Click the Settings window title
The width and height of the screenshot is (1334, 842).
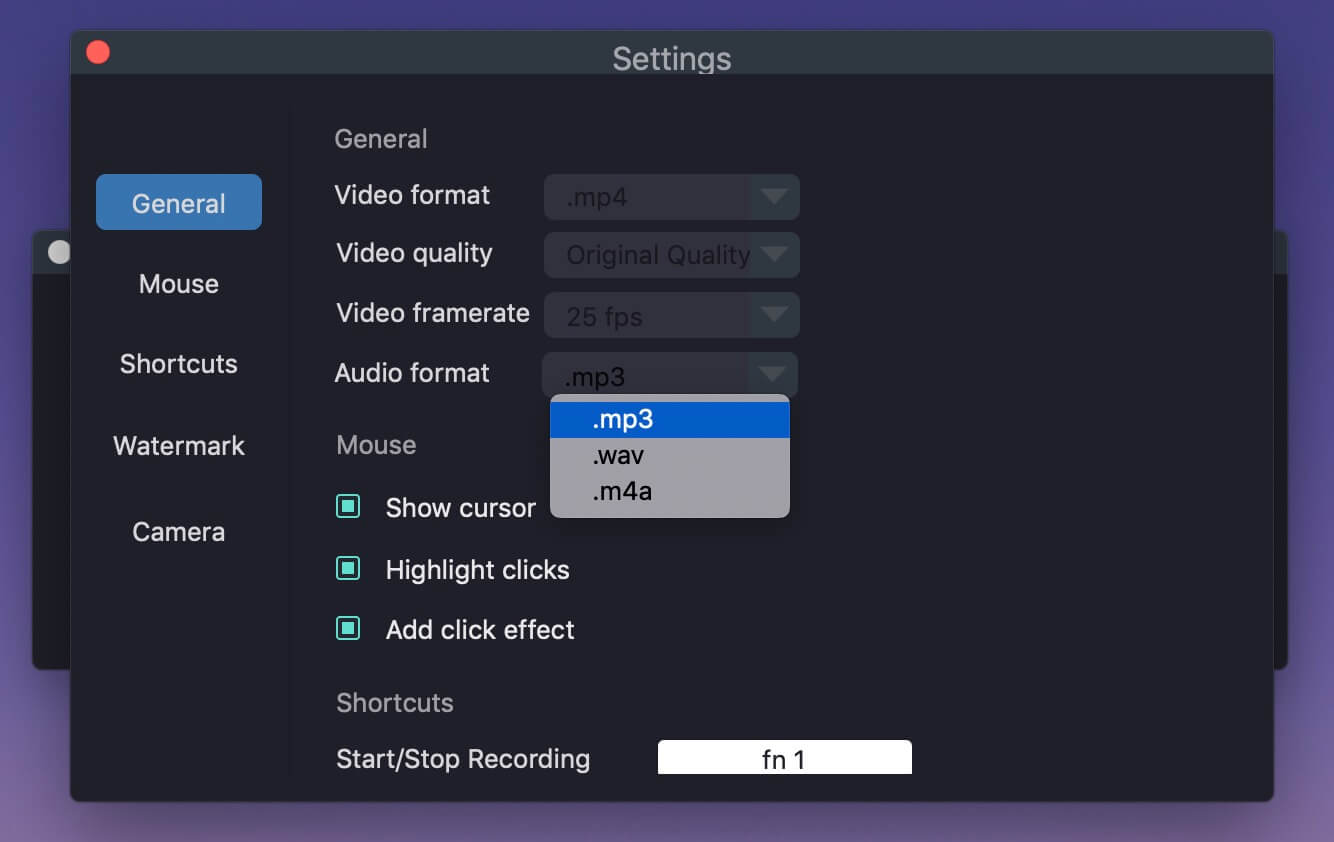pos(672,58)
